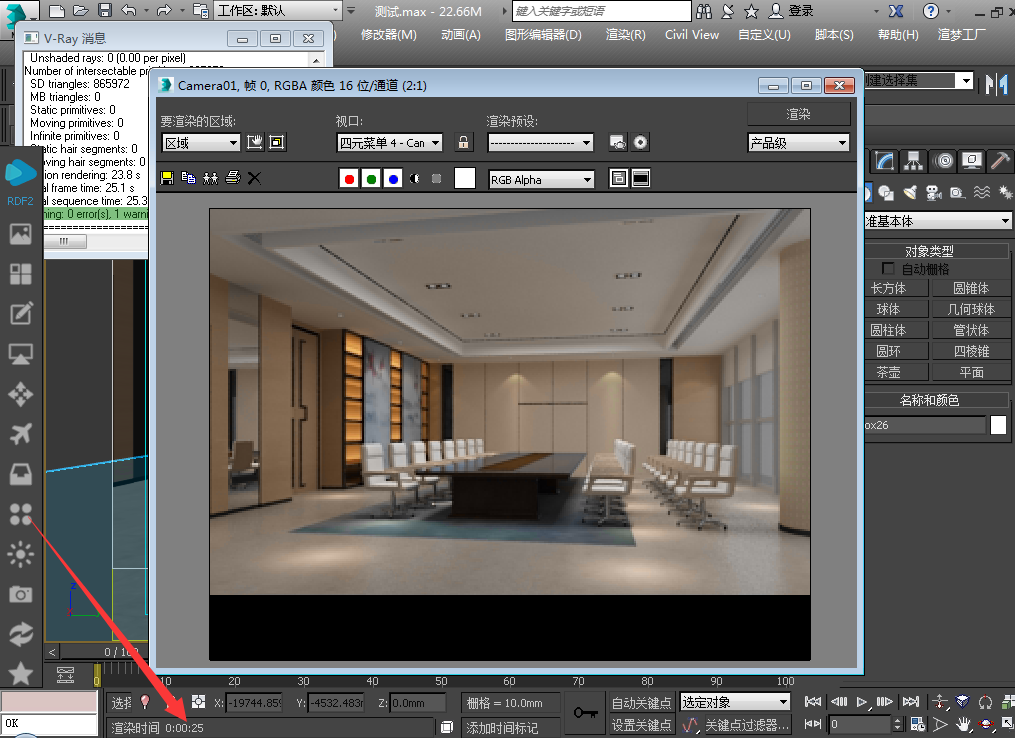Open the Civil View menu
The height and width of the screenshot is (738, 1015).
pyautogui.click(x=692, y=35)
